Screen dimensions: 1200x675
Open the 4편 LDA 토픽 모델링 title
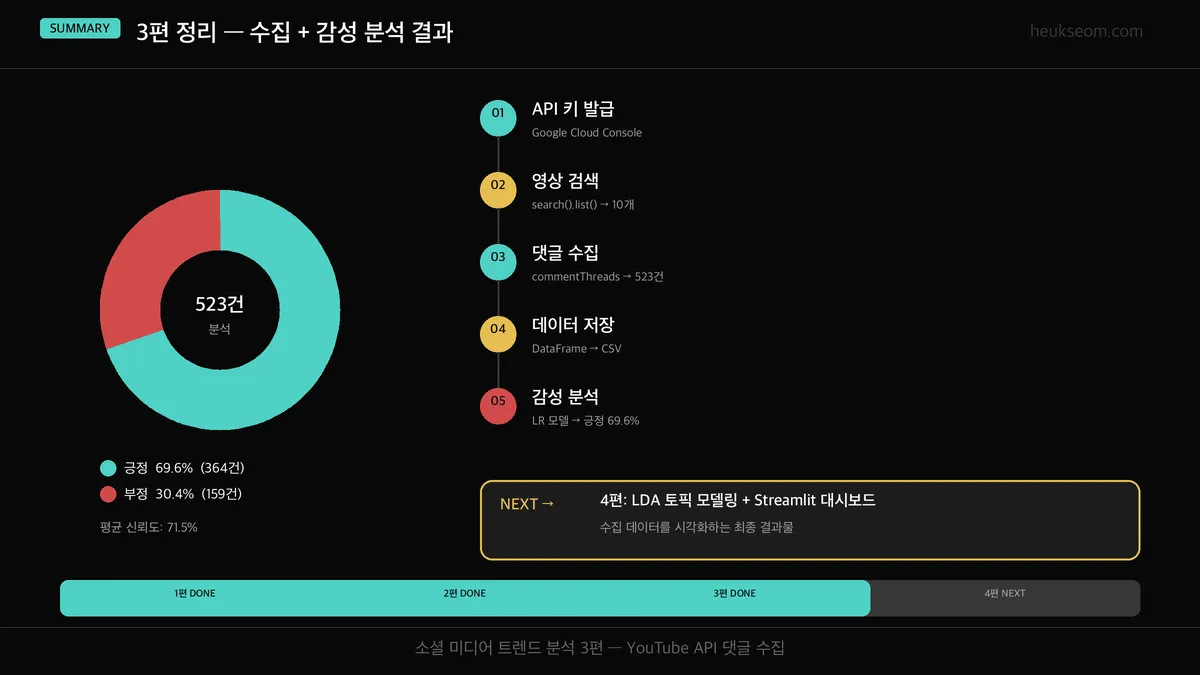click(x=737, y=500)
